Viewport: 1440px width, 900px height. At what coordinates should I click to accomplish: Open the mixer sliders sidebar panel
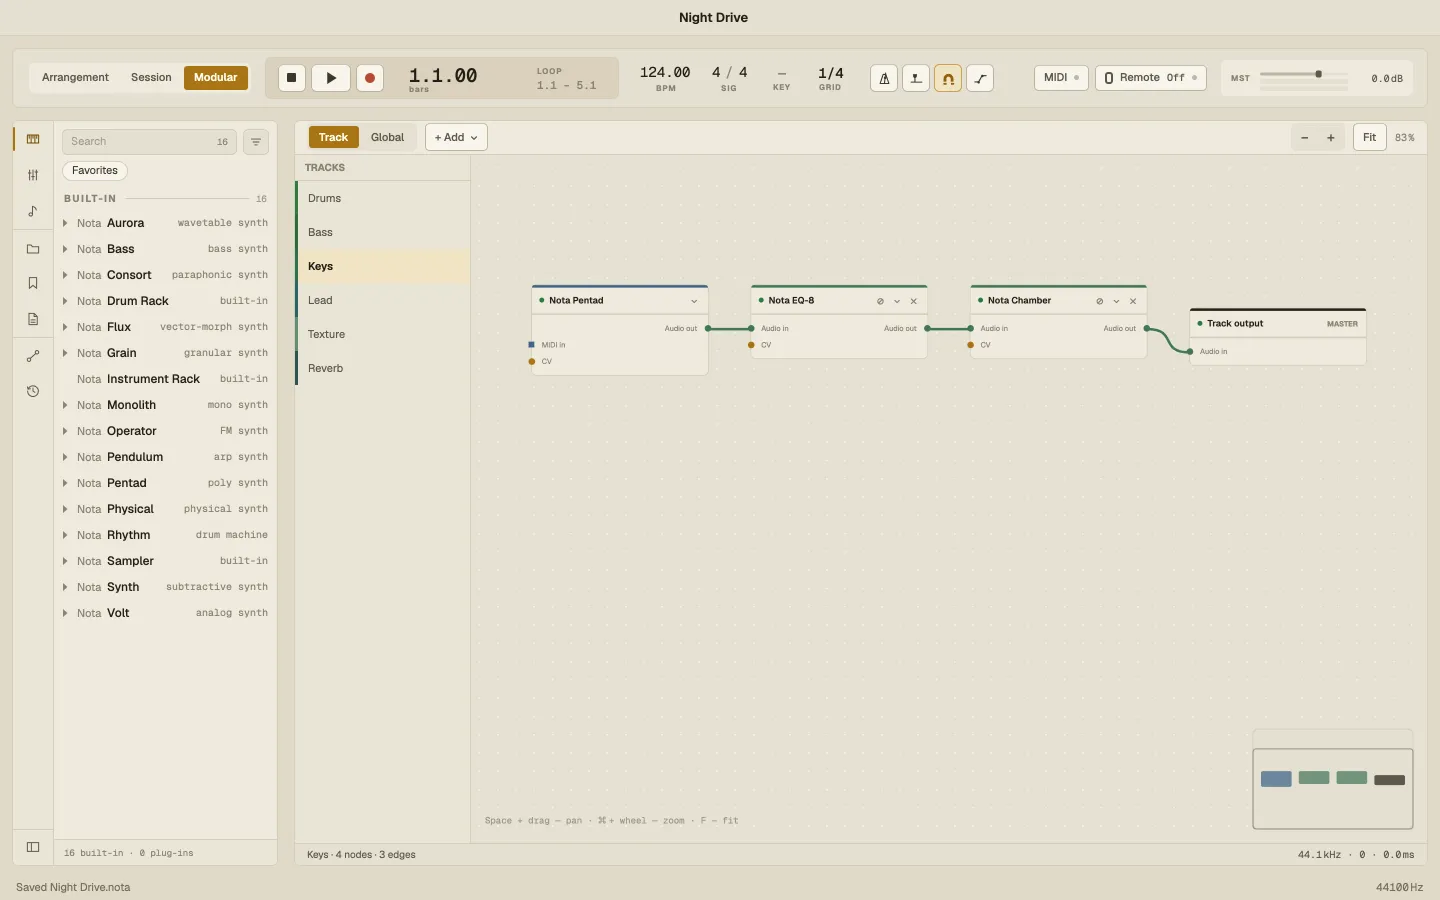pos(33,175)
